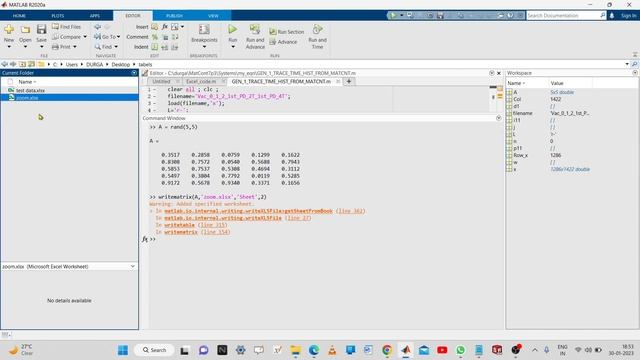Viewport: 640px width, 360px height.
Task: Click the writeXLSFile link in warning
Action: click(x=222, y=218)
